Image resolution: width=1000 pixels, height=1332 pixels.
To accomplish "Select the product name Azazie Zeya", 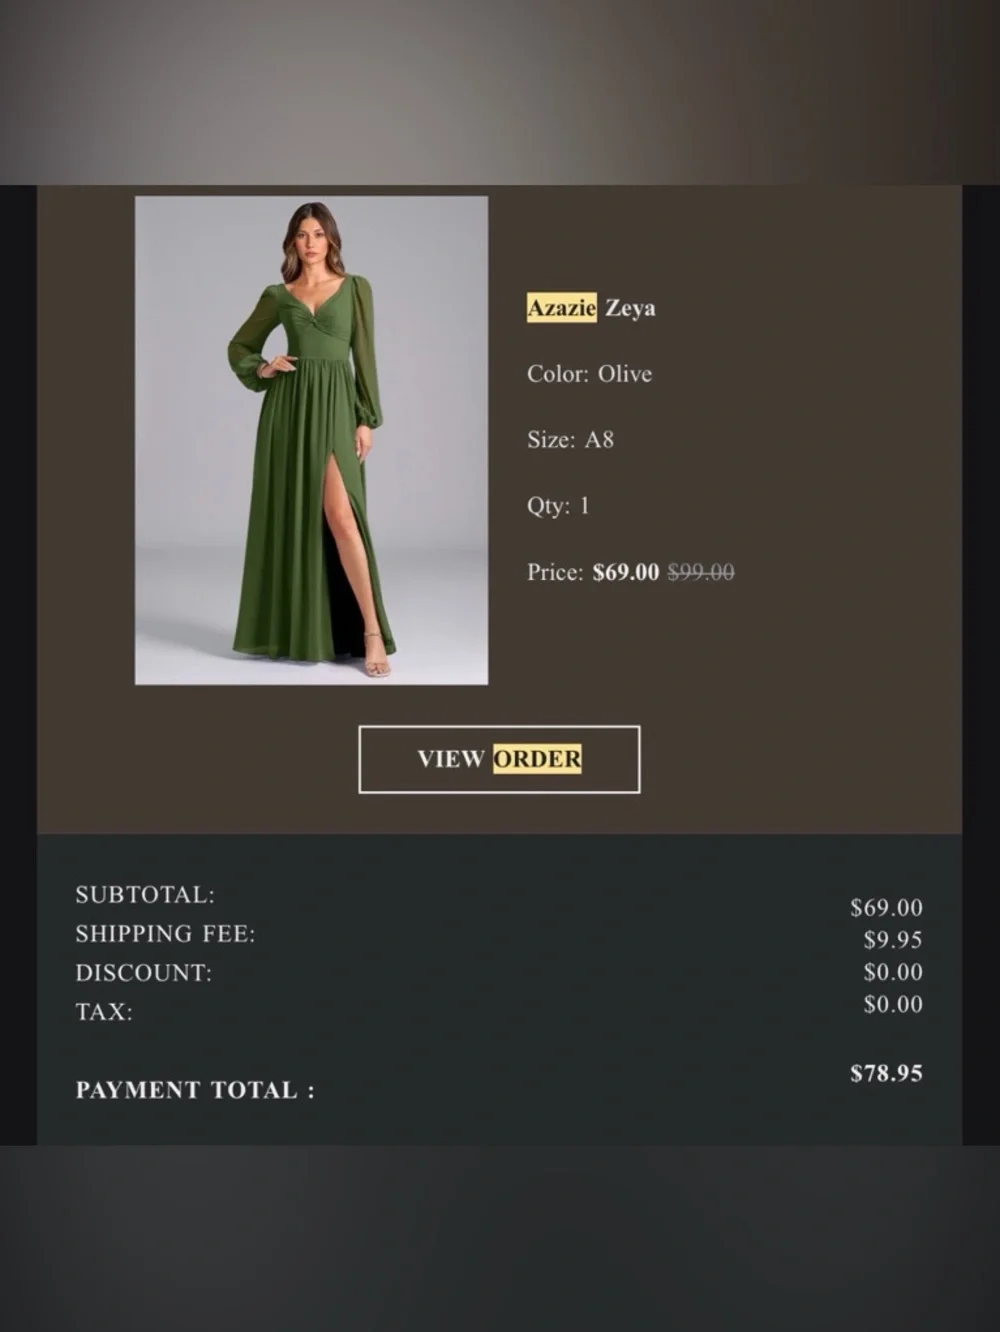I will 591,307.
